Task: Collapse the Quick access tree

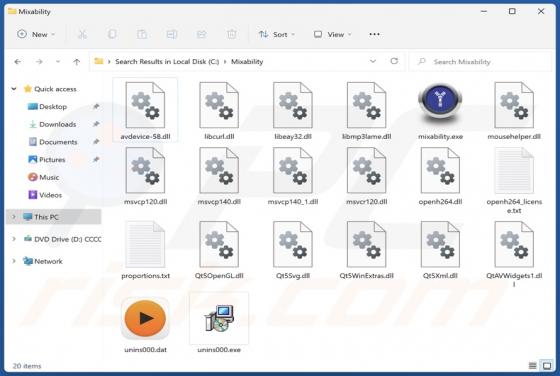Action: click(x=14, y=89)
